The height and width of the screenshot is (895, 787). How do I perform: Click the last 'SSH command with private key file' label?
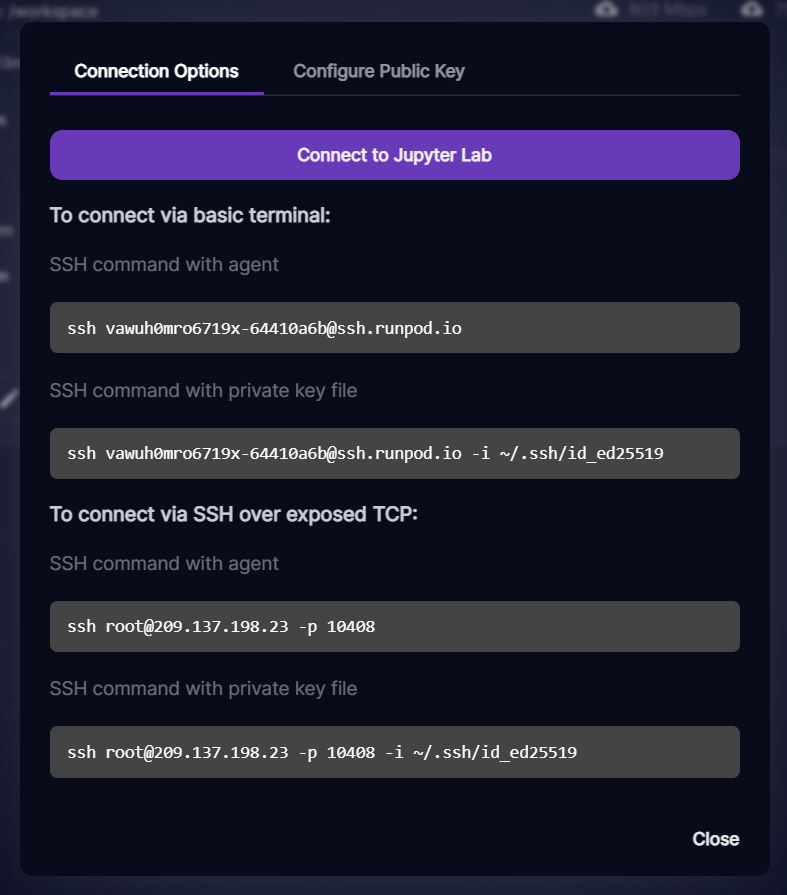click(x=203, y=689)
